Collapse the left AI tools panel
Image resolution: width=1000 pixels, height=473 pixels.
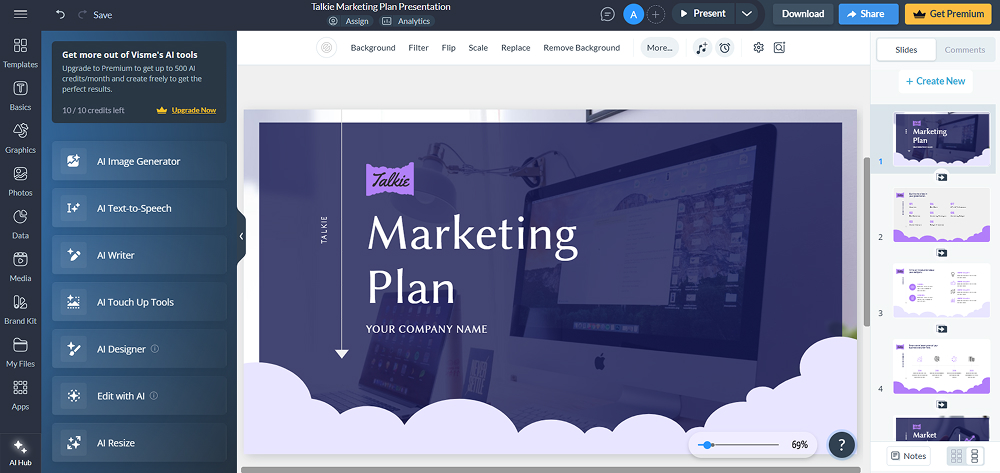coord(241,236)
